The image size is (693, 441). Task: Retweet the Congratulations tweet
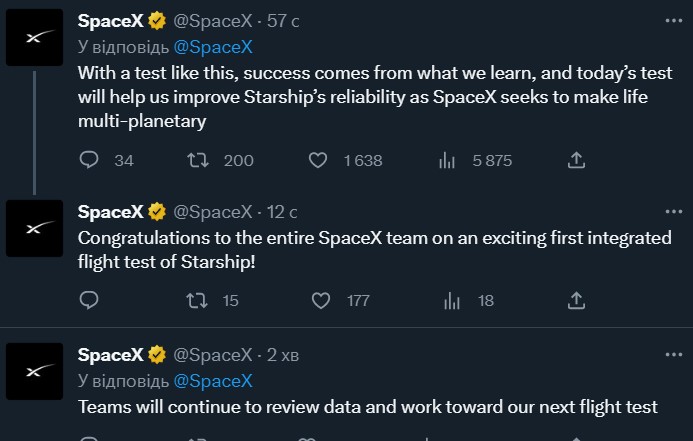tap(197, 300)
